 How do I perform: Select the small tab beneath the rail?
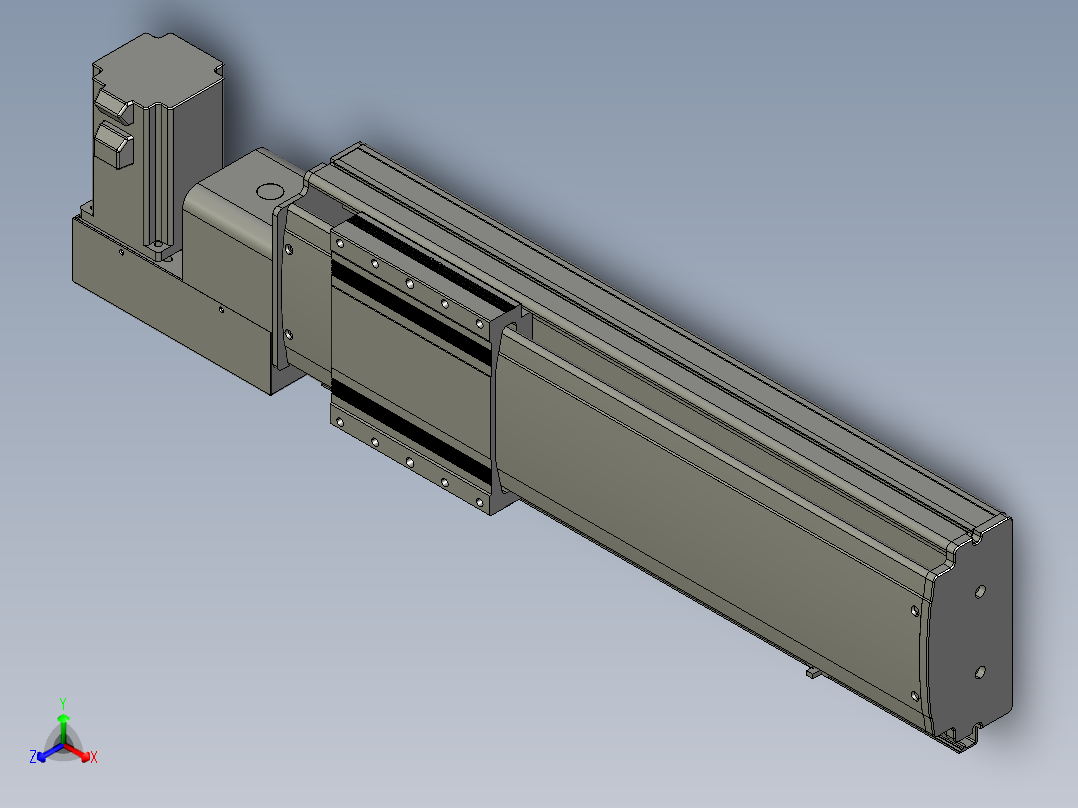pos(813,672)
